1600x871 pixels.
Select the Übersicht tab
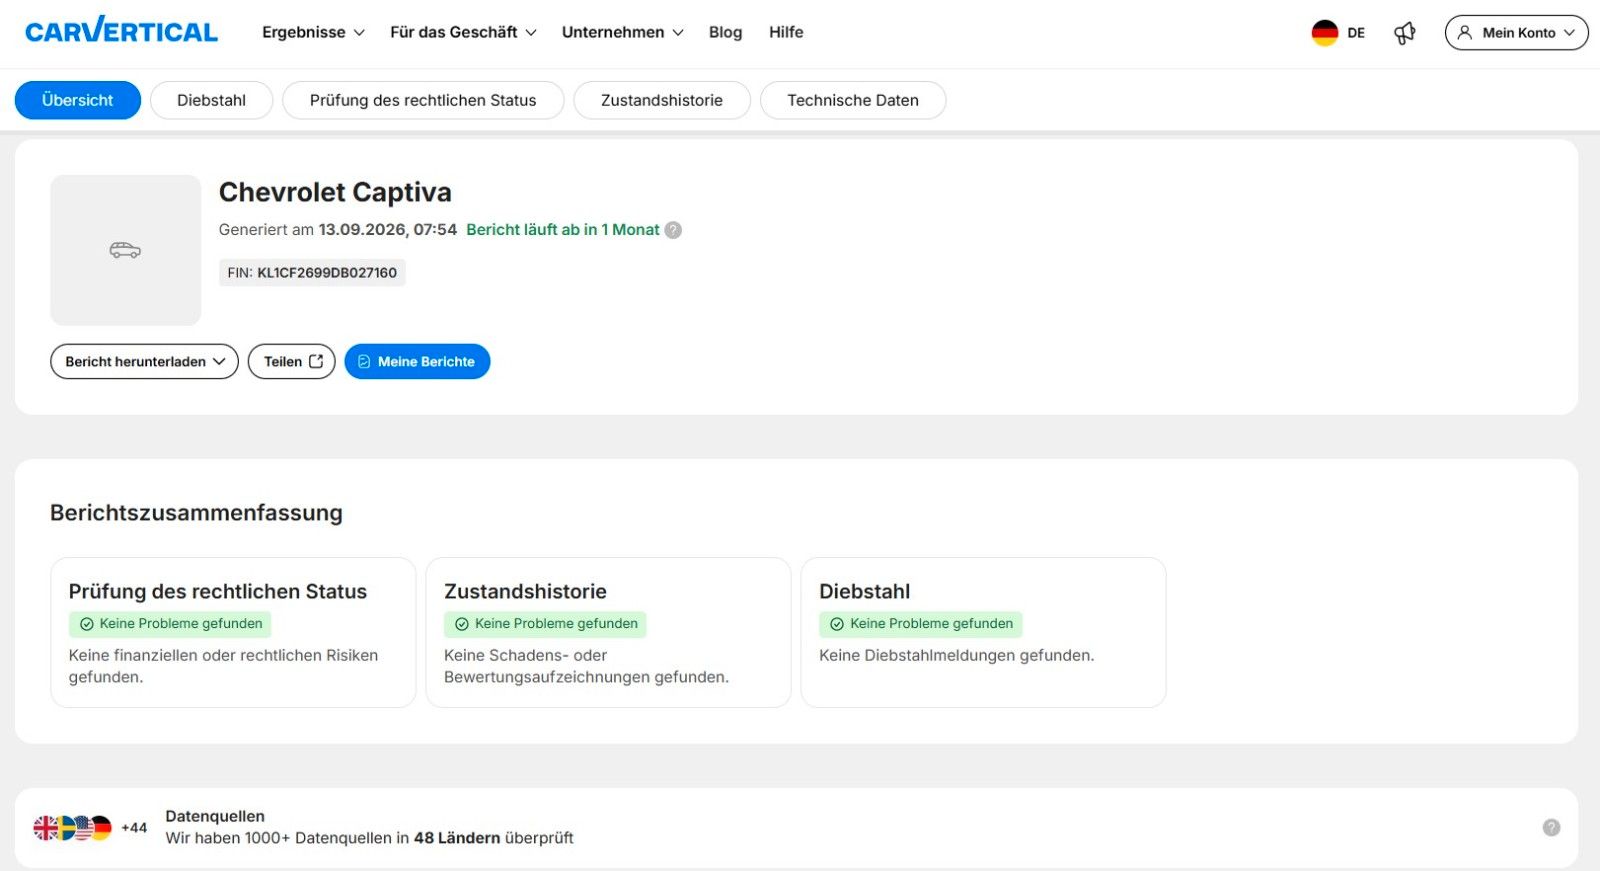coord(78,100)
